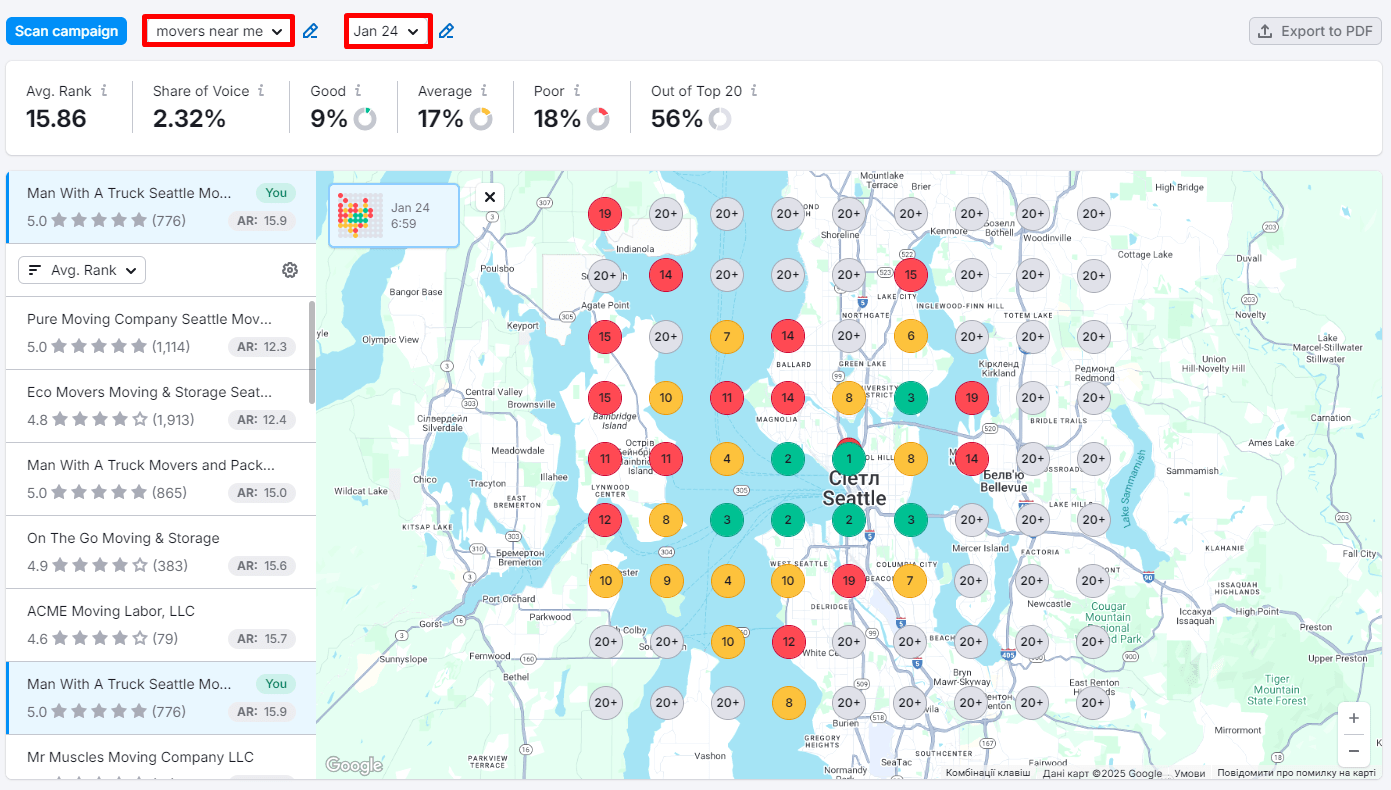
Task: Click info icon next to Good
Action: point(357,90)
